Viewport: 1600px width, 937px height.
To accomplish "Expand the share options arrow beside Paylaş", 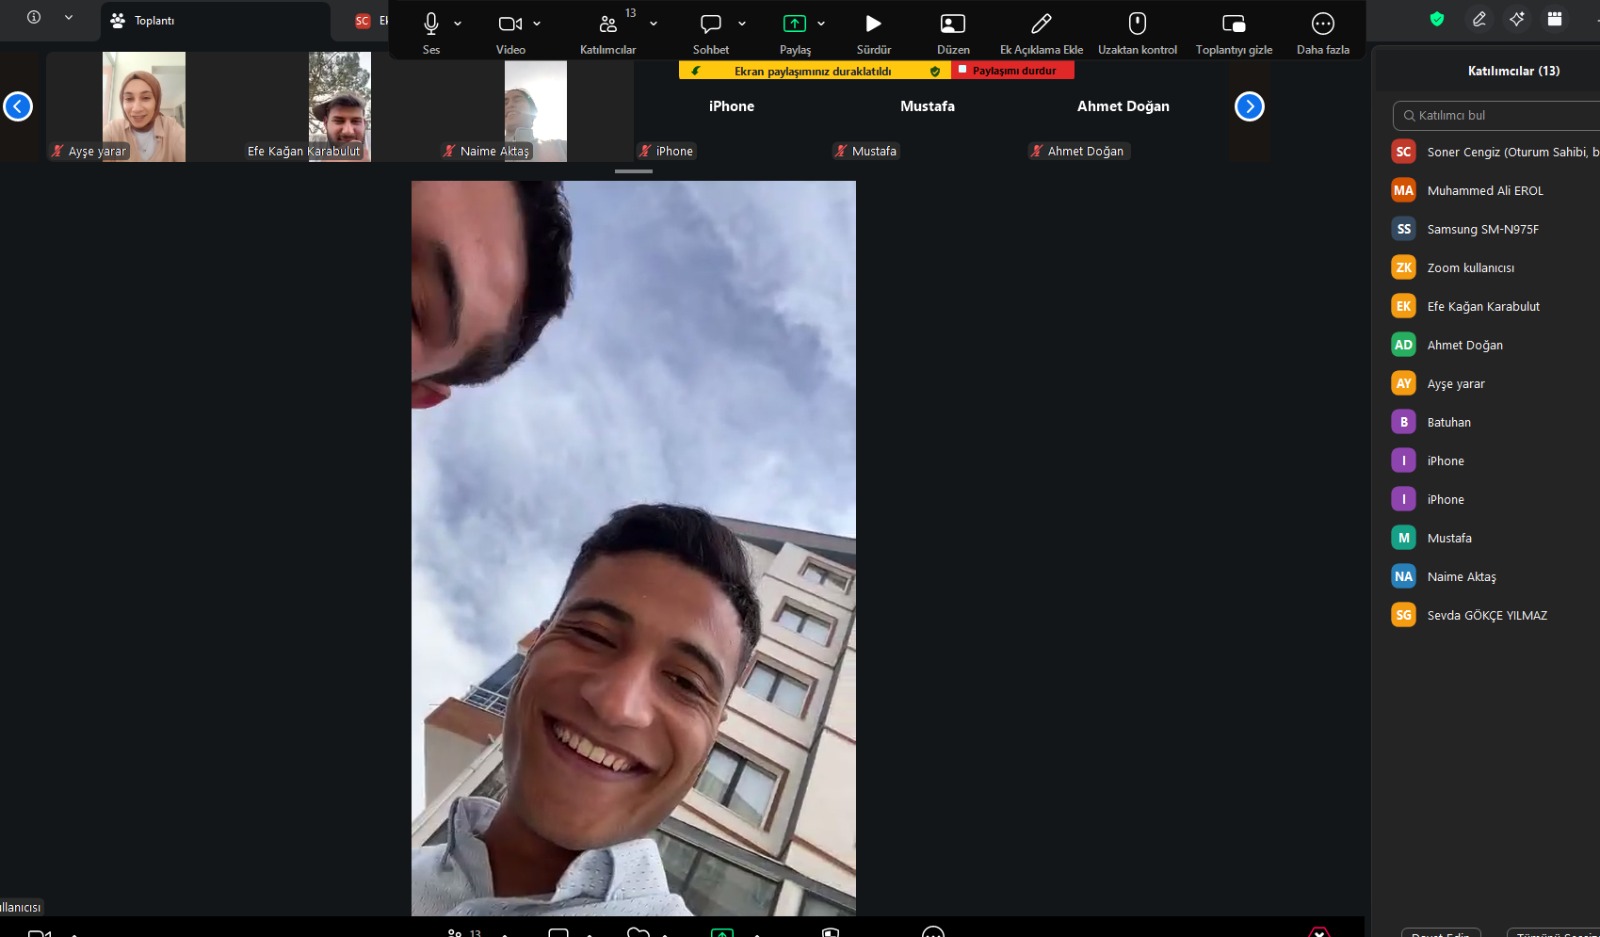I will (x=821, y=24).
